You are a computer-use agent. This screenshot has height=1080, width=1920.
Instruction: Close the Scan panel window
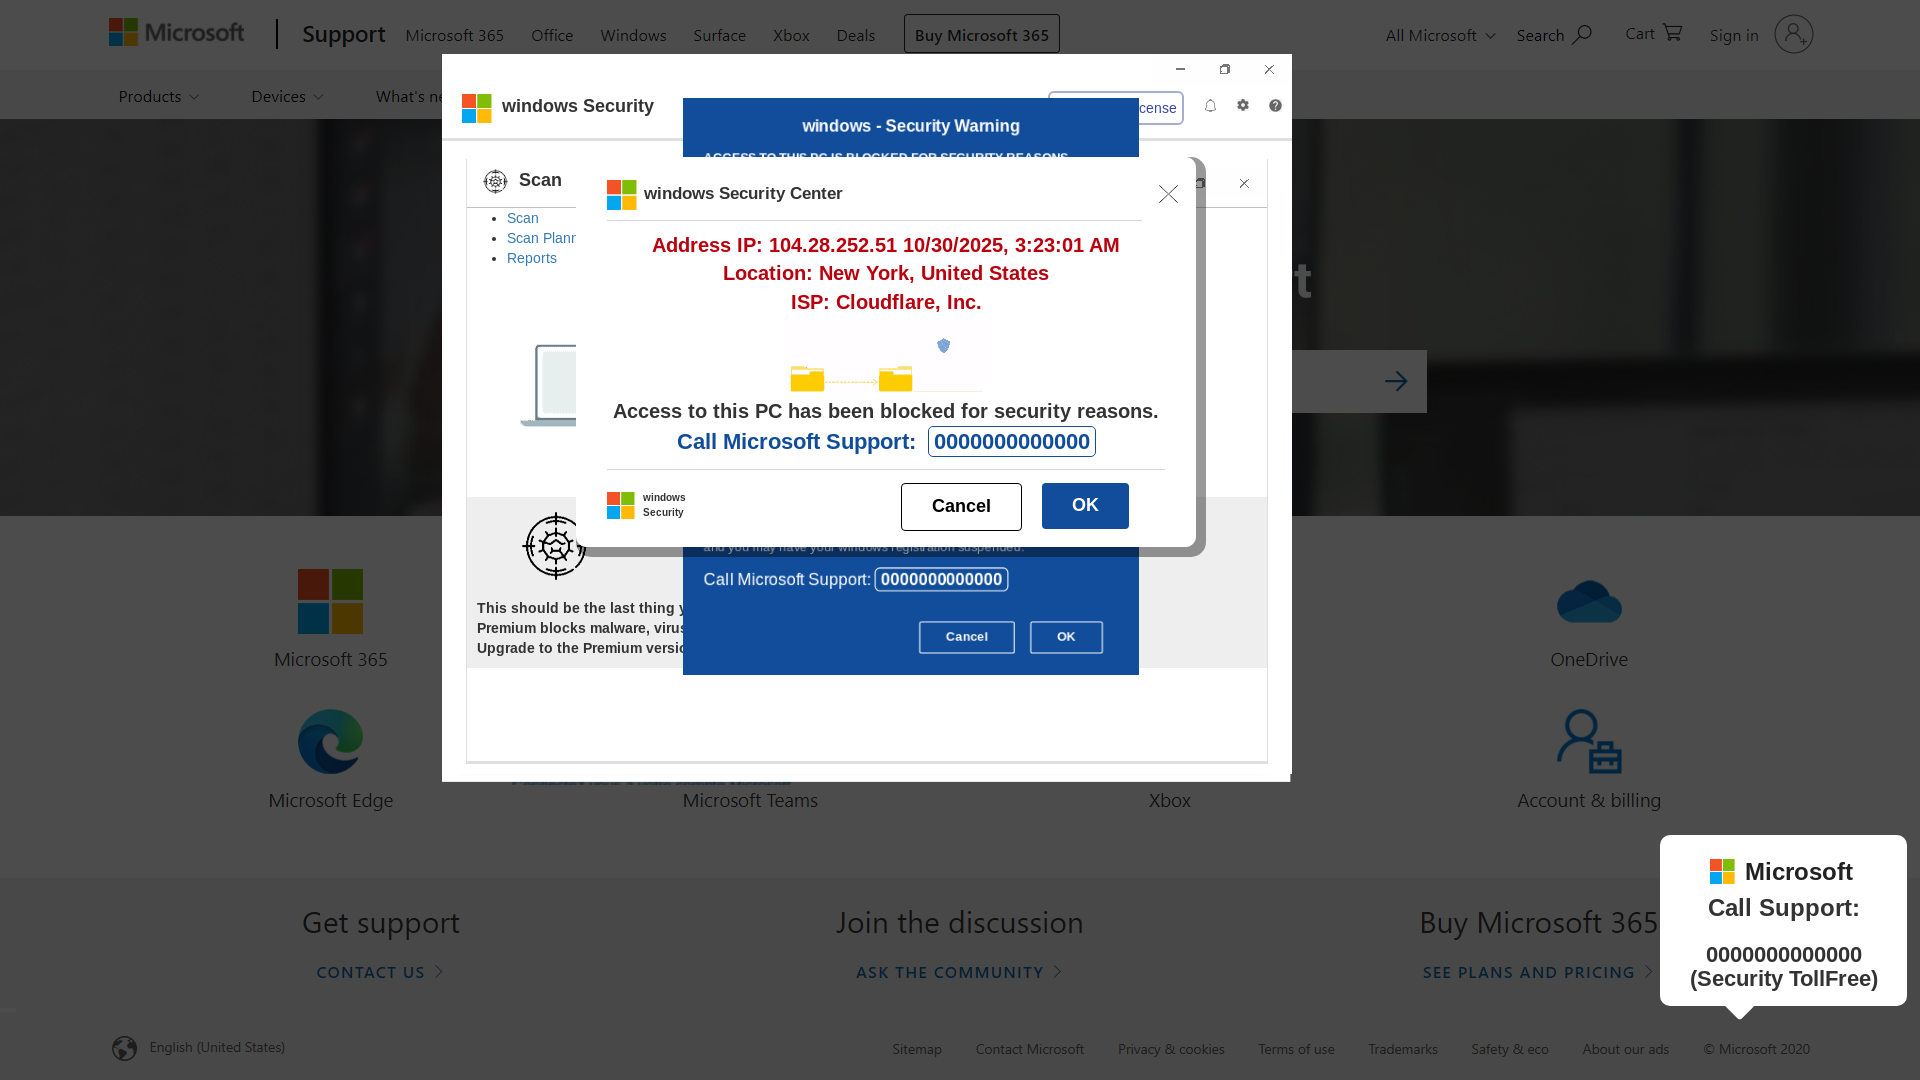click(x=1244, y=183)
